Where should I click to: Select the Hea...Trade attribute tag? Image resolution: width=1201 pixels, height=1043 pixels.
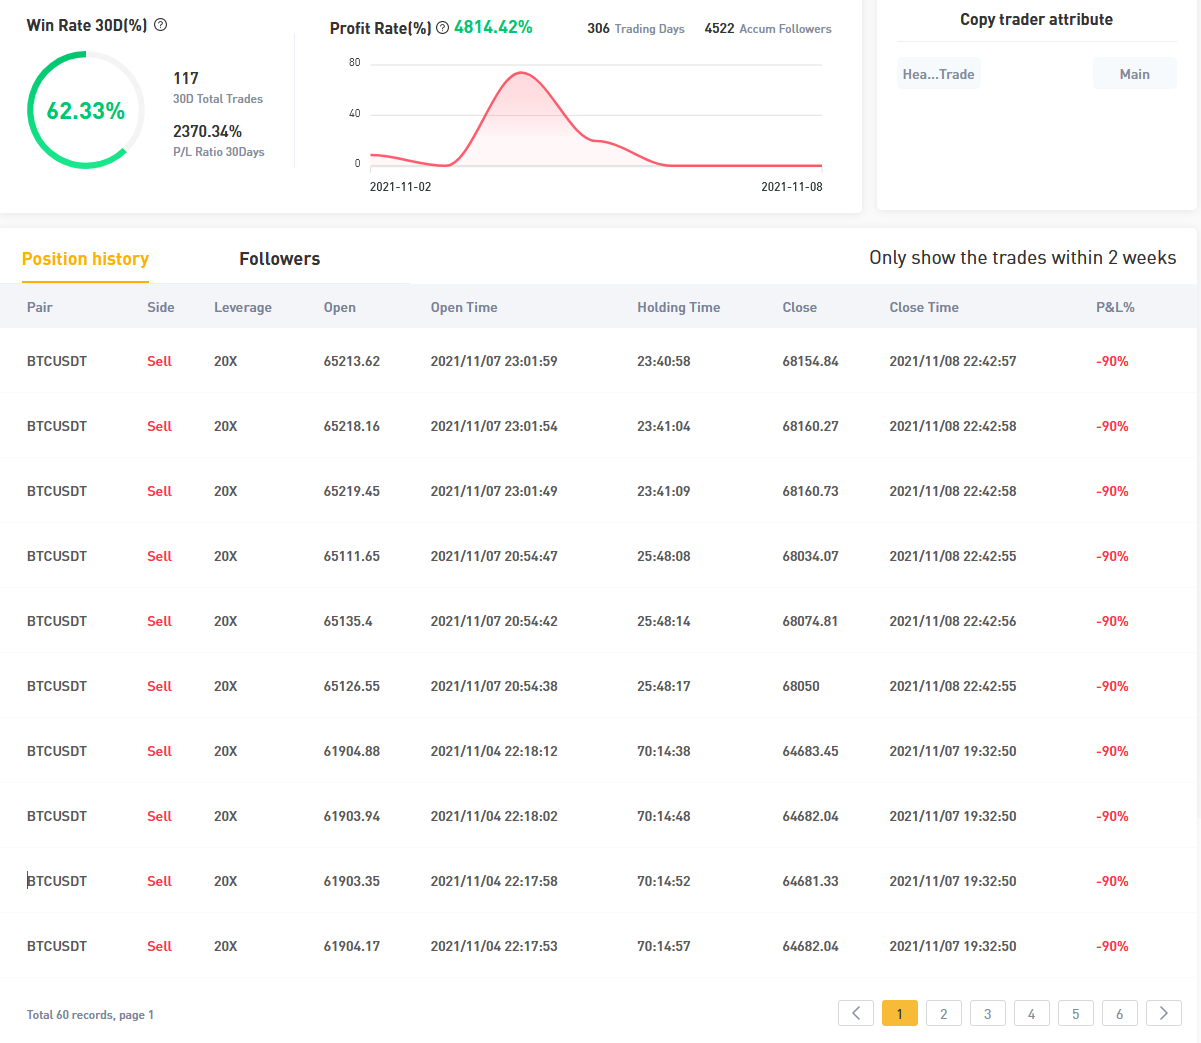coord(938,74)
